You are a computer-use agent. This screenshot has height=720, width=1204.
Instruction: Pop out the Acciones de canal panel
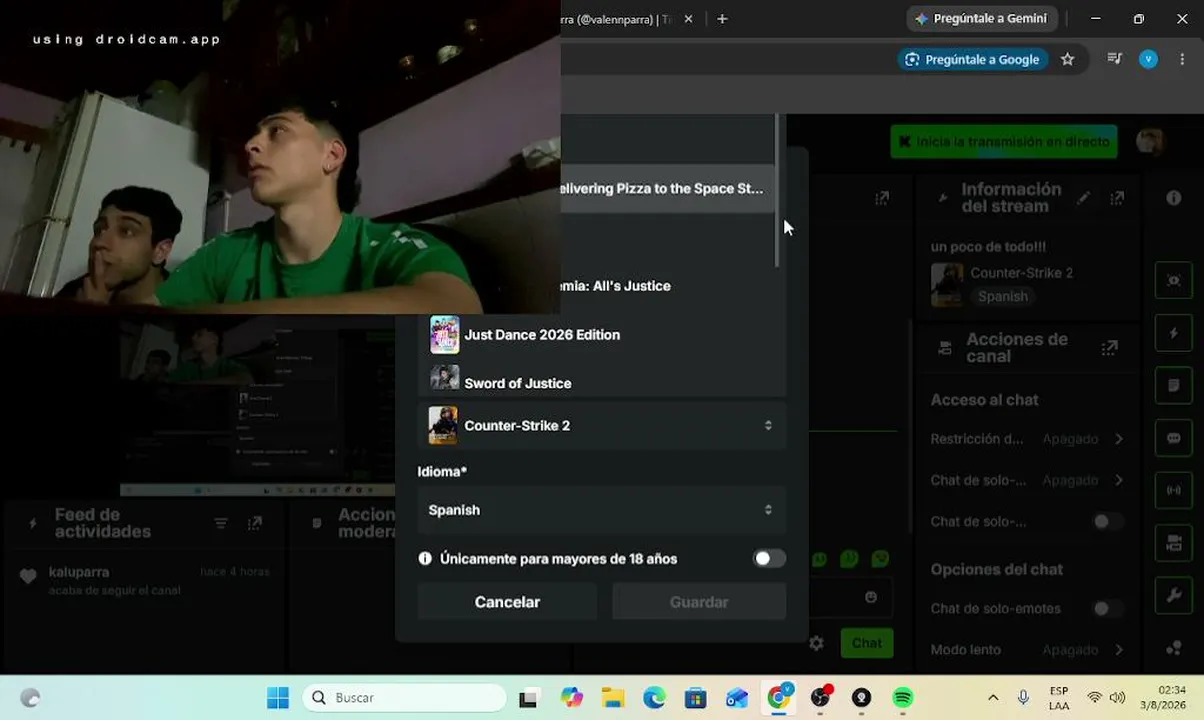pos(1109,348)
